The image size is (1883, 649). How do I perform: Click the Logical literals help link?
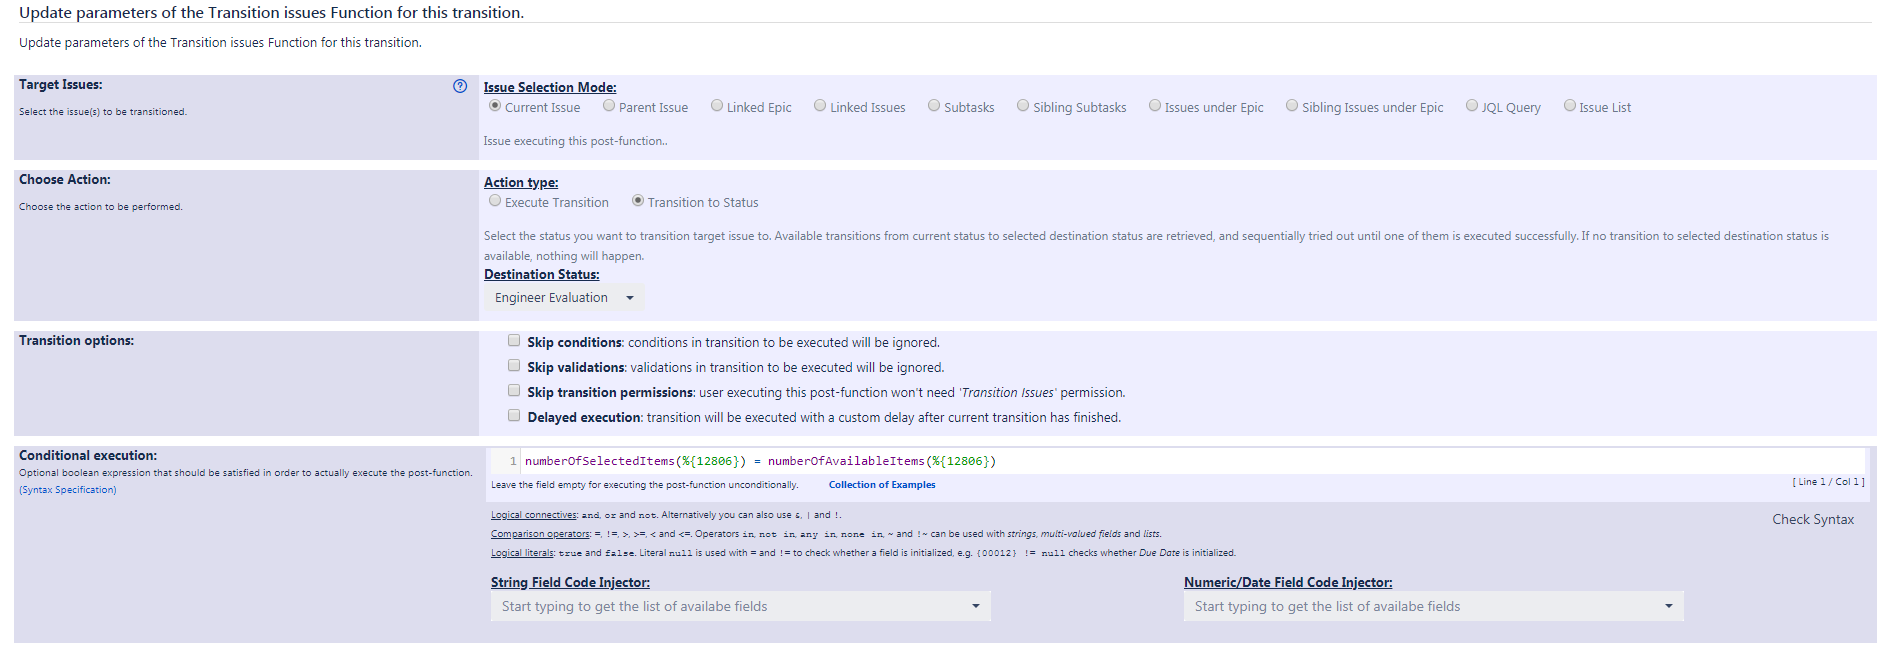click(522, 553)
